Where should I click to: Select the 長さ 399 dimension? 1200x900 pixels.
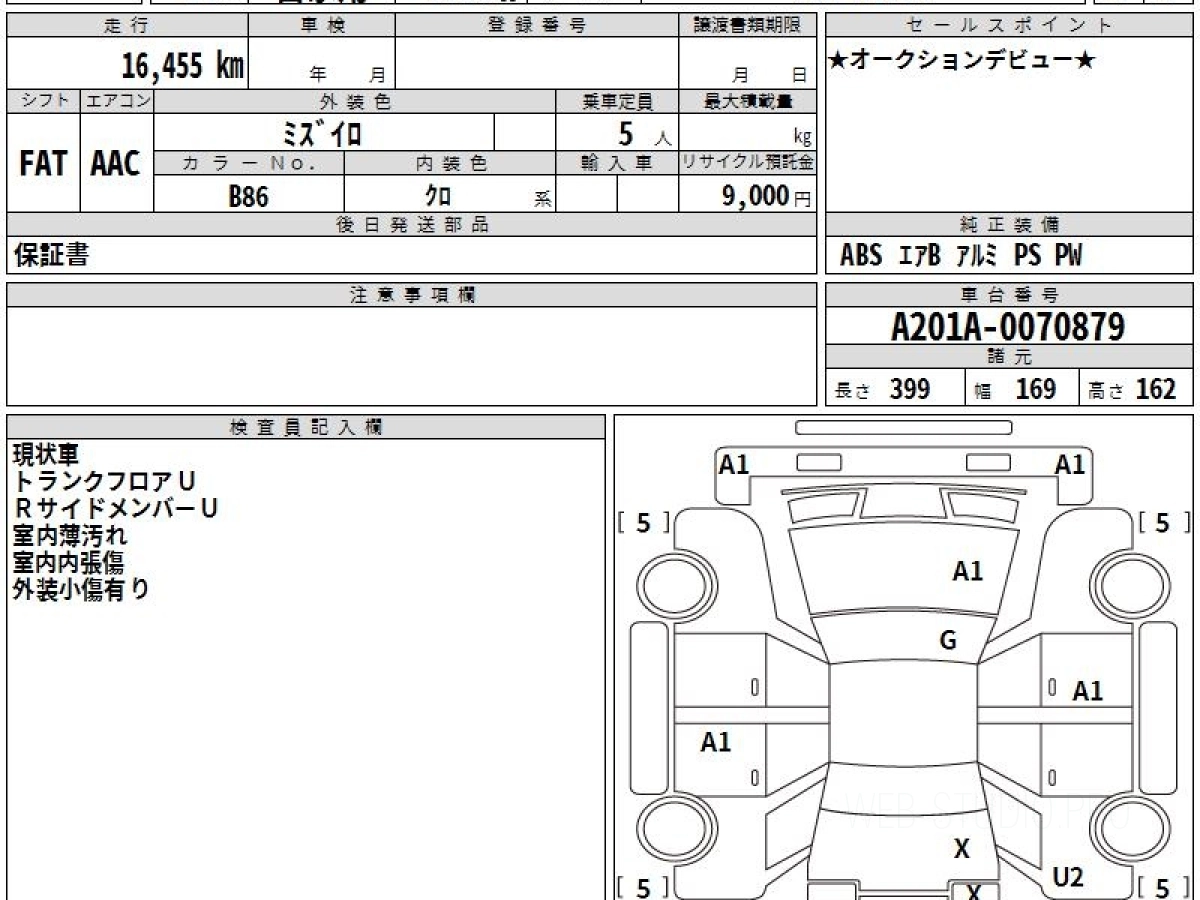pyautogui.click(x=882, y=389)
